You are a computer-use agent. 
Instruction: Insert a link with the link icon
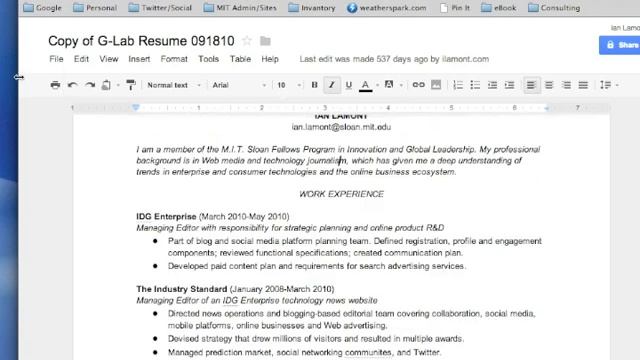pos(418,85)
